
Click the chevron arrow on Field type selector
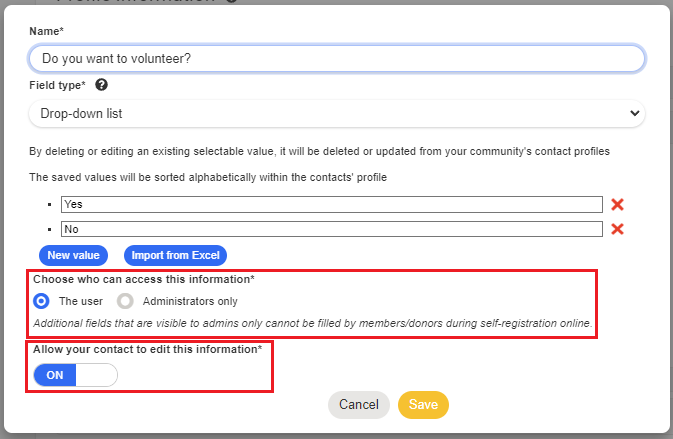[634, 114]
